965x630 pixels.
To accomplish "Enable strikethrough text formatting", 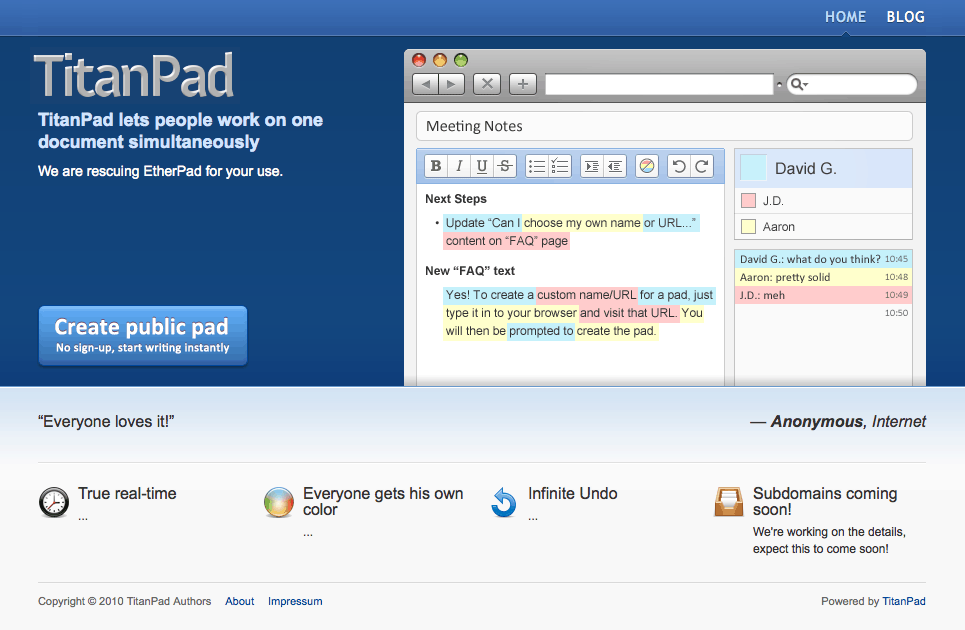I will tap(505, 167).
